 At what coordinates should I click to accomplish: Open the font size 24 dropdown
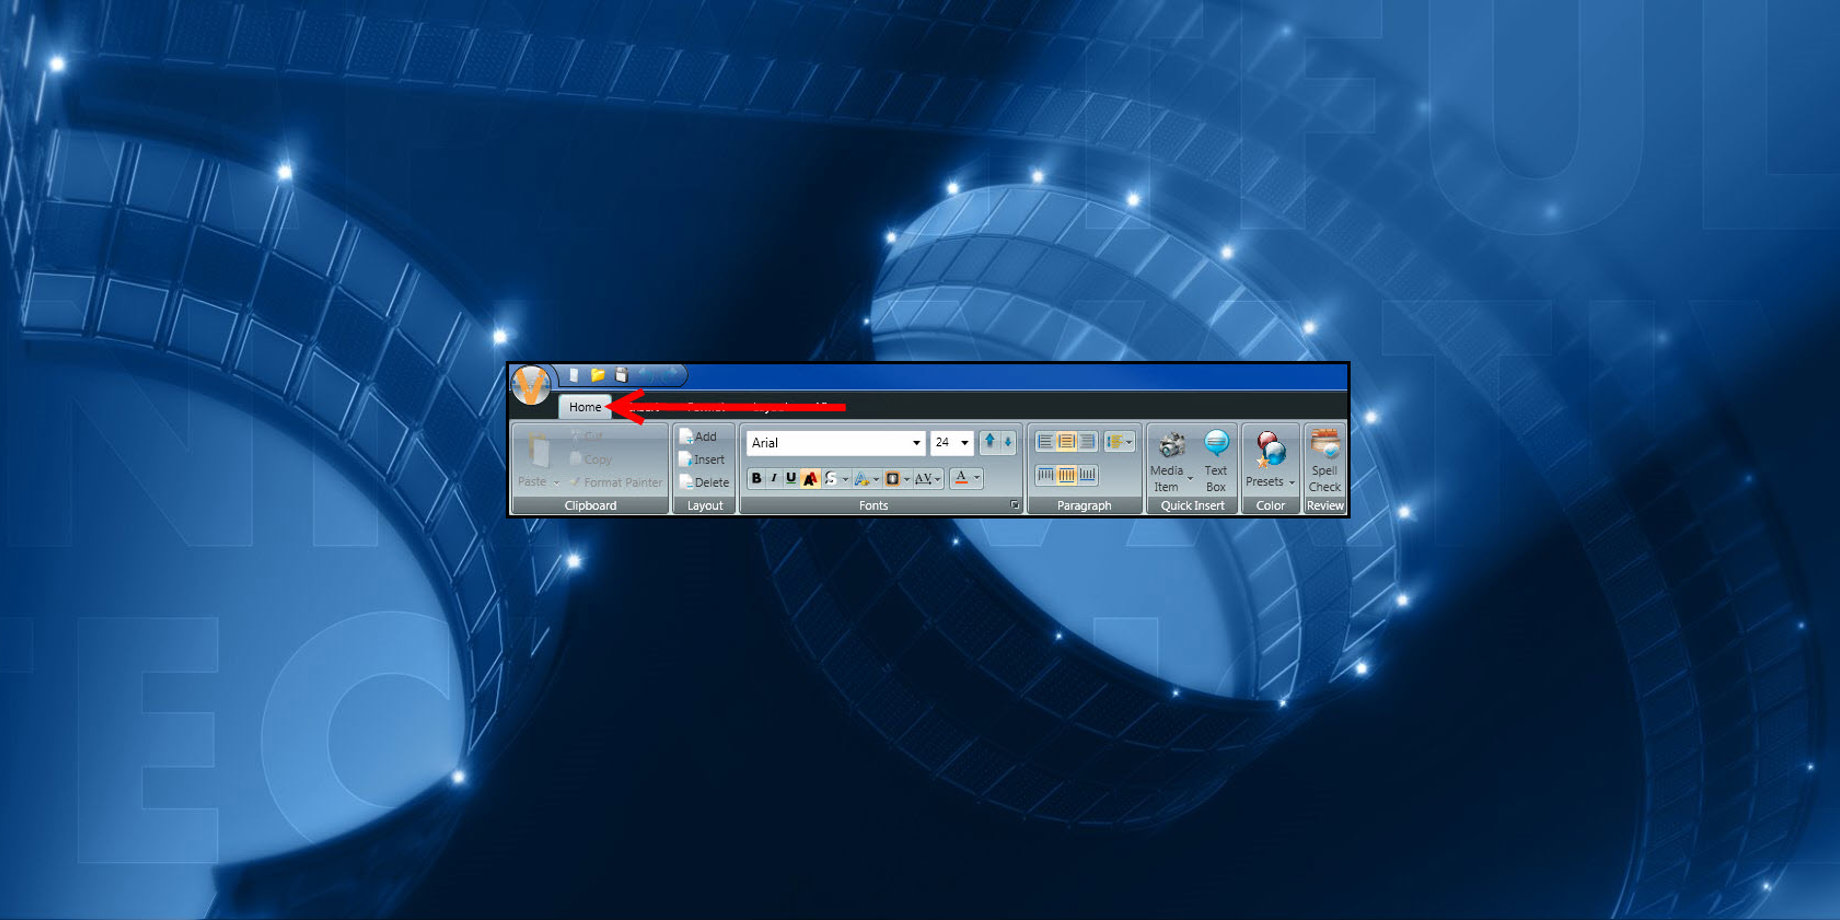tap(964, 442)
